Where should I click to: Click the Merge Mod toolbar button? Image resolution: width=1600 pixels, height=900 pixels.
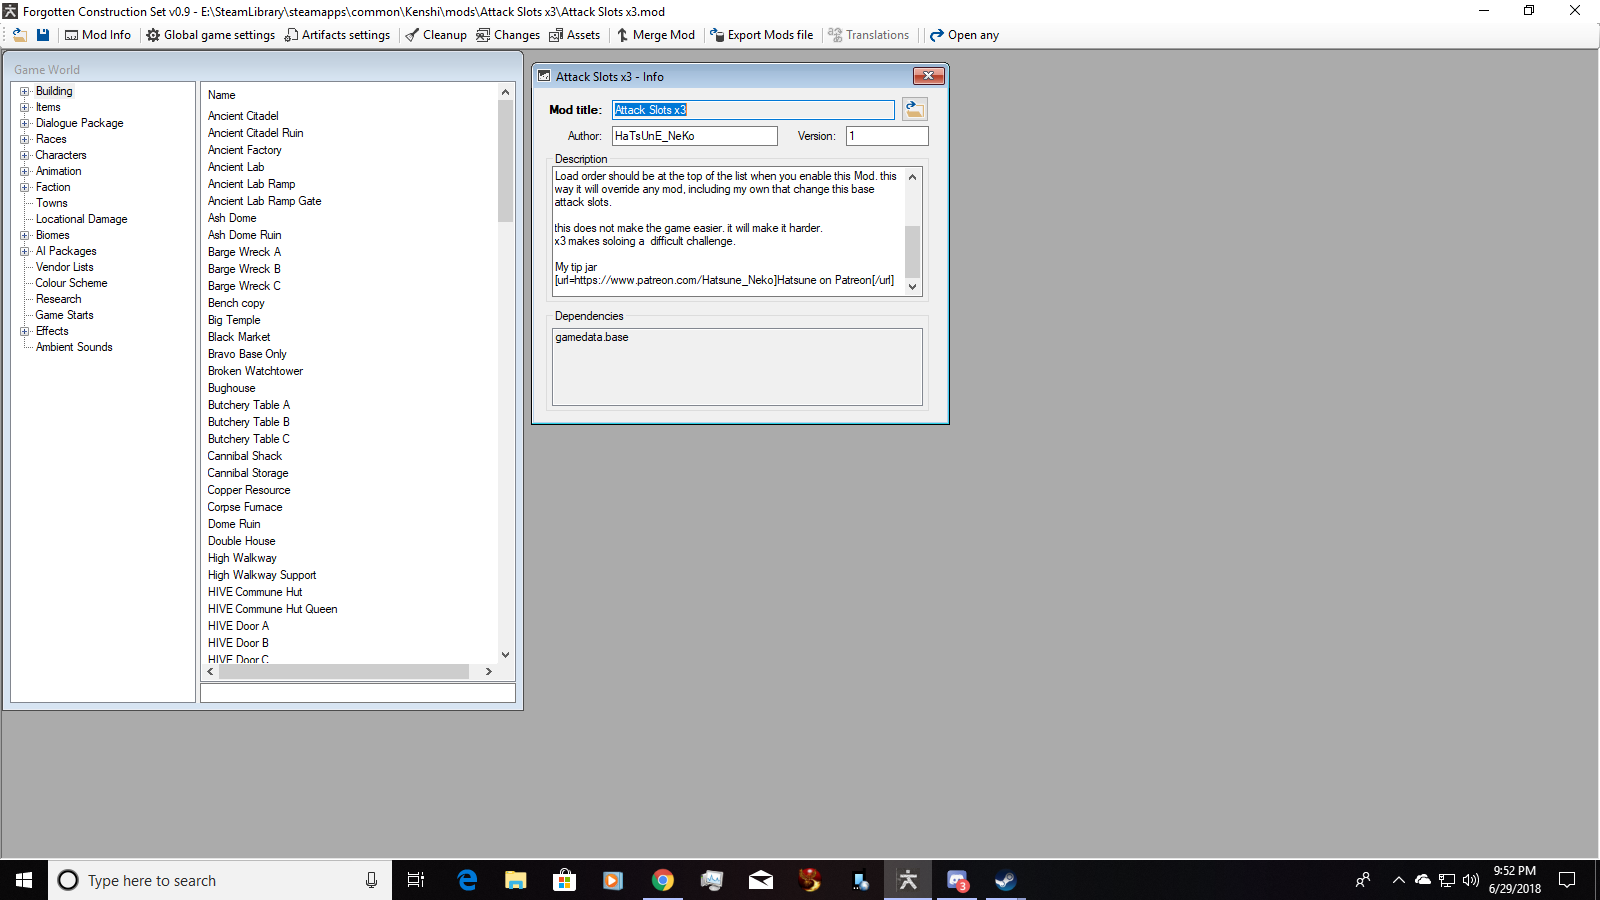(655, 35)
